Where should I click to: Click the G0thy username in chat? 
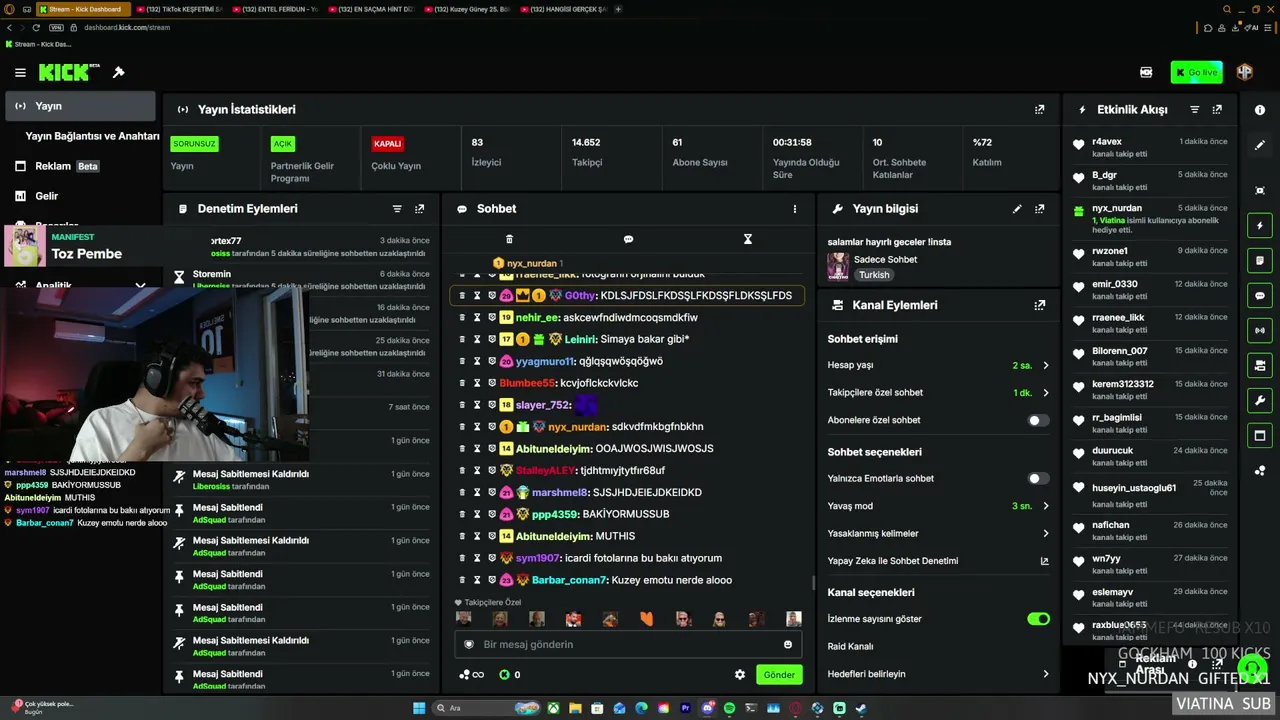580,295
